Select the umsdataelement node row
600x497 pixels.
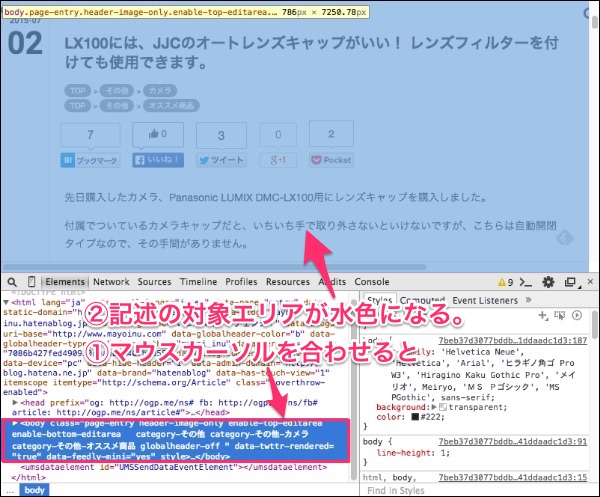pyautogui.click(x=174, y=467)
